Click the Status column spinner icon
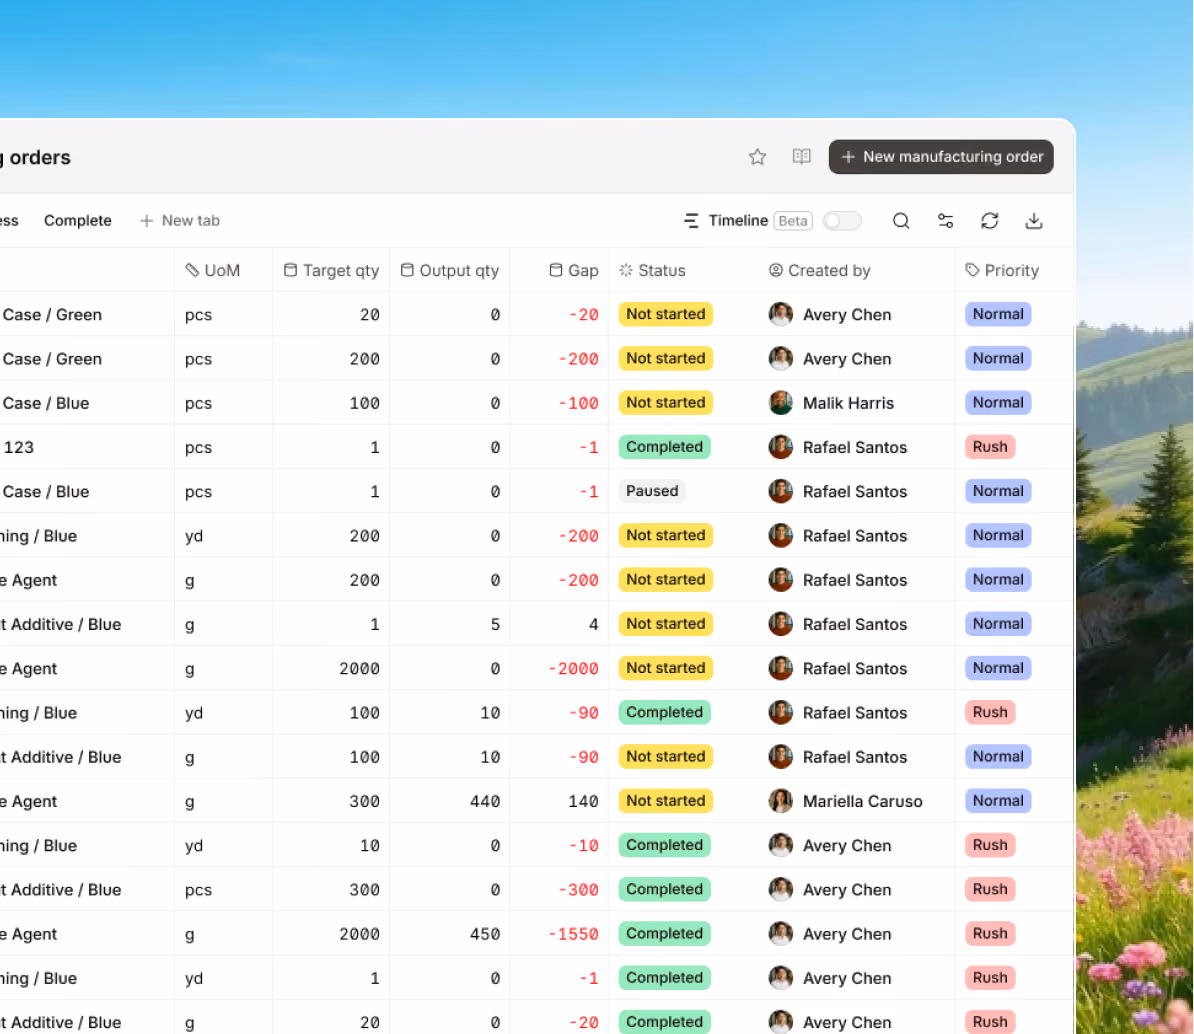1194x1034 pixels. 626,270
